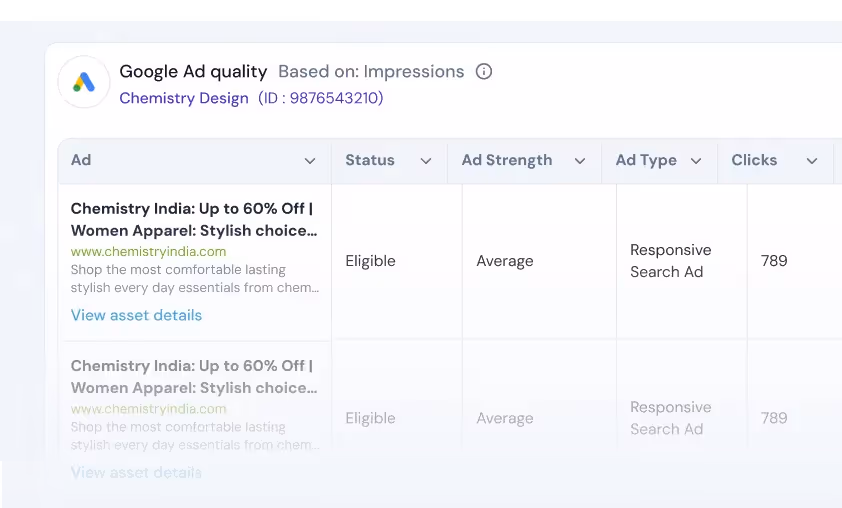Expand the Ad Type column chevron
842x508 pixels.
pyautogui.click(x=696, y=161)
